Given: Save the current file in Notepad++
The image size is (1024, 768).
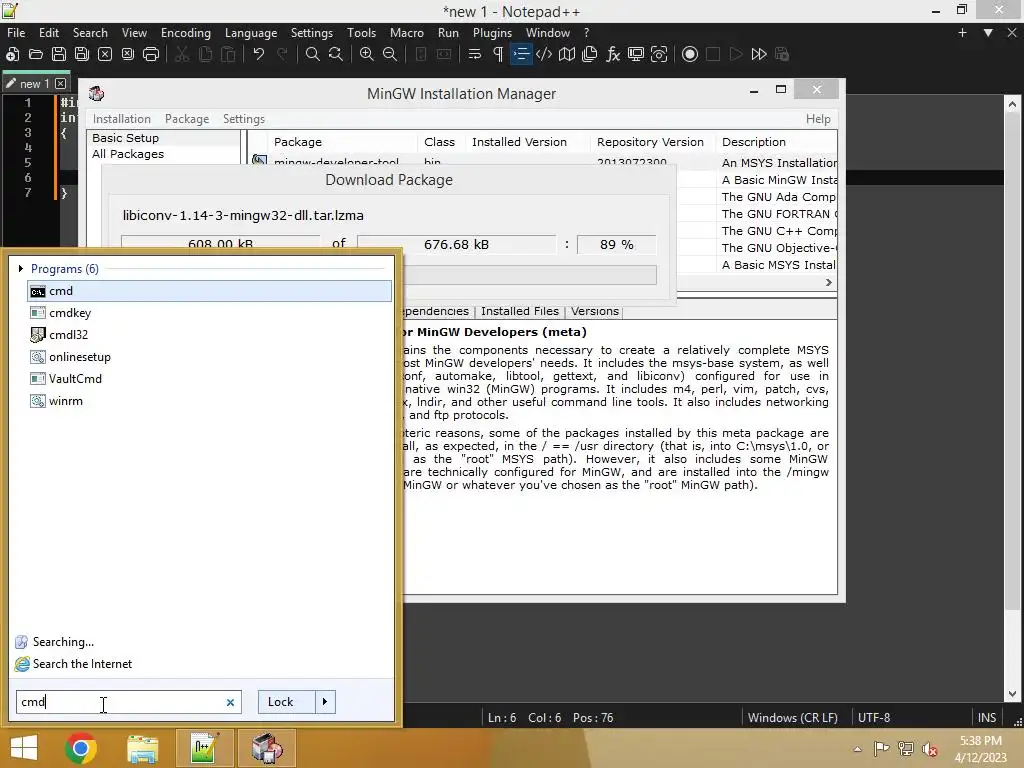Looking at the screenshot, I should [x=59, y=54].
